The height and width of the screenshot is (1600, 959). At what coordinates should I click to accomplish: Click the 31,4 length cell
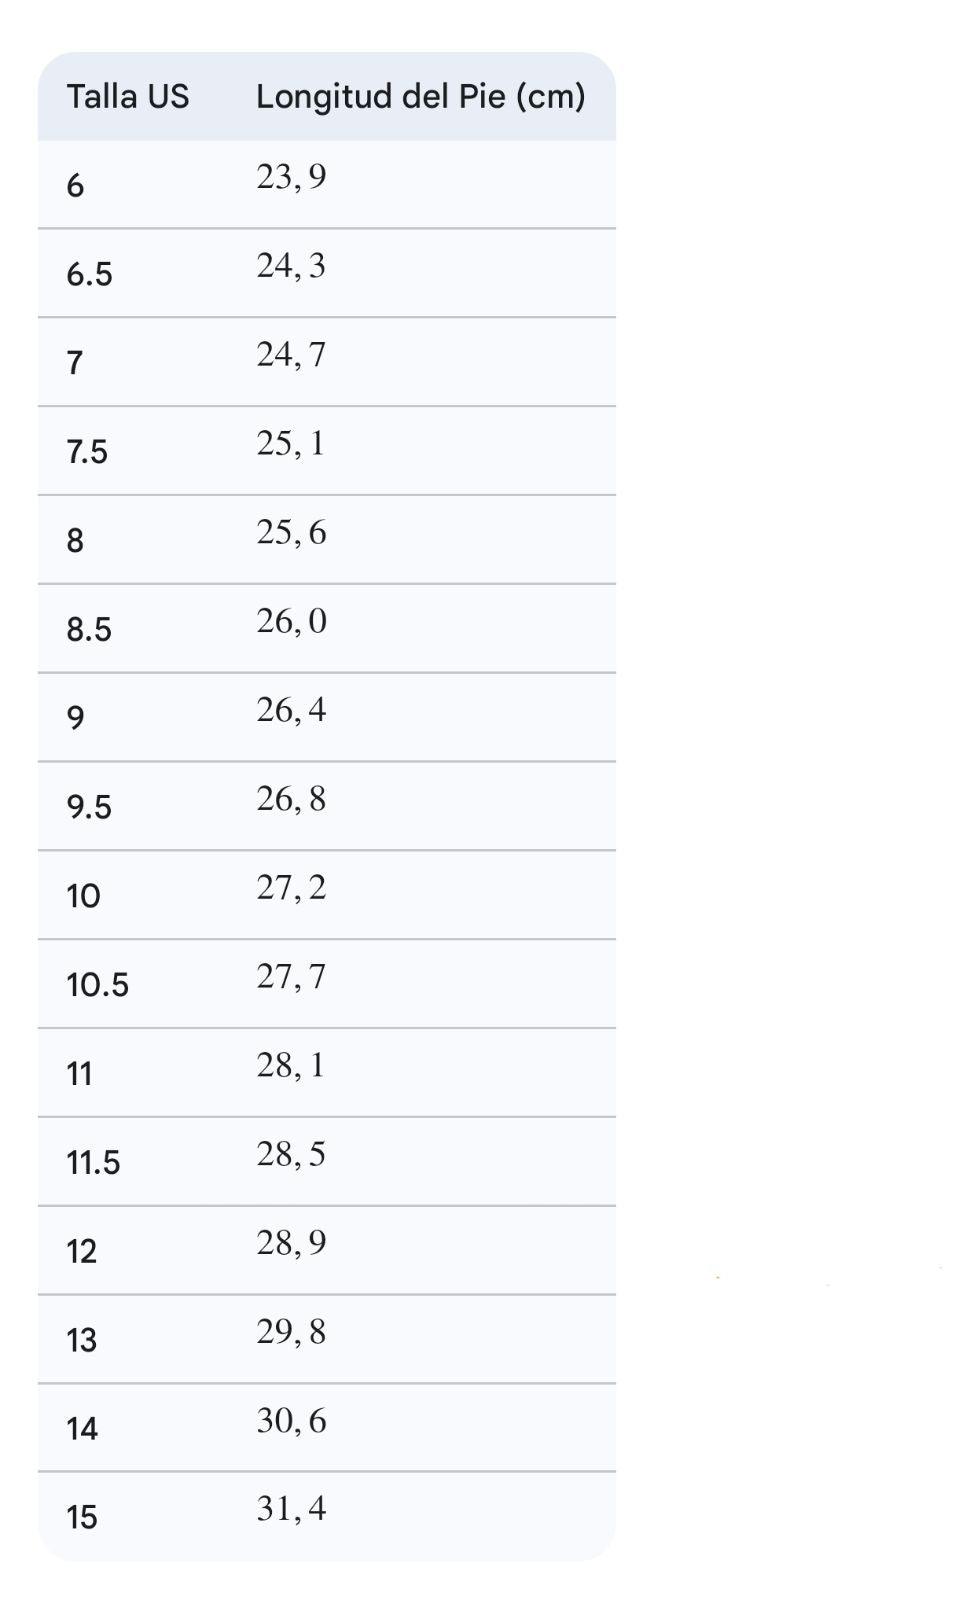pyautogui.click(x=291, y=1509)
